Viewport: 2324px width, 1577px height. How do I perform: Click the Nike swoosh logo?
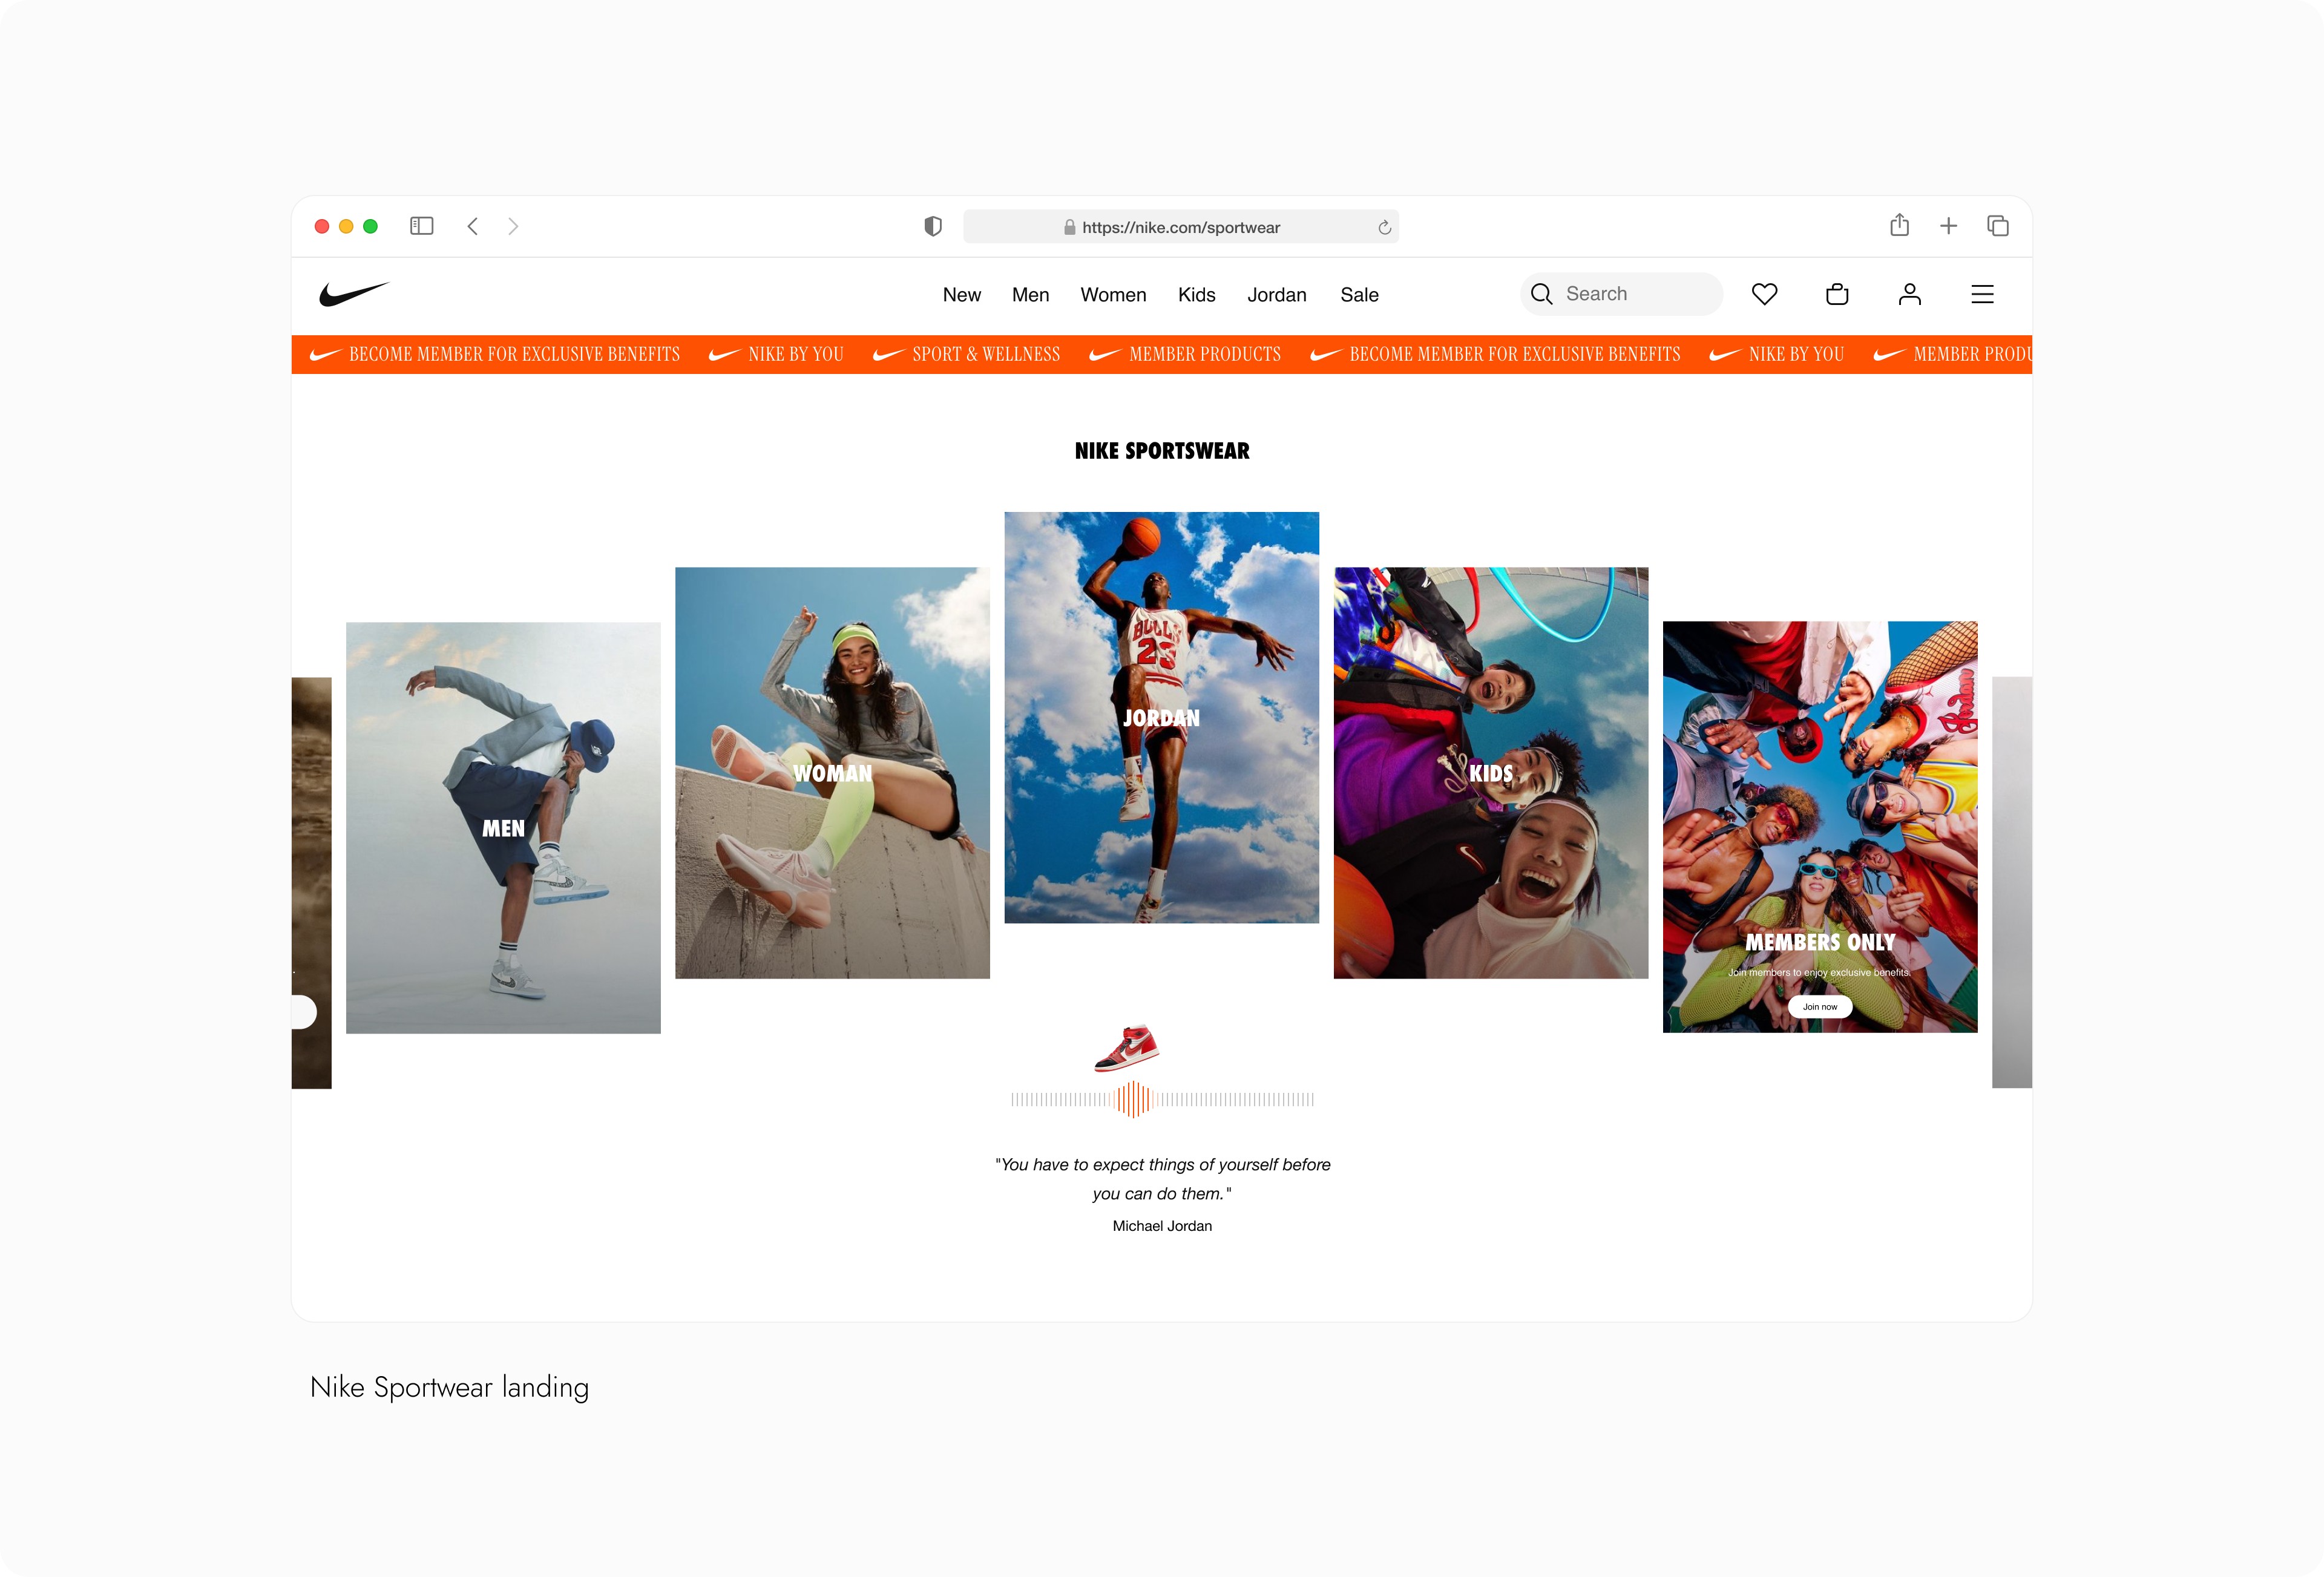[x=354, y=293]
